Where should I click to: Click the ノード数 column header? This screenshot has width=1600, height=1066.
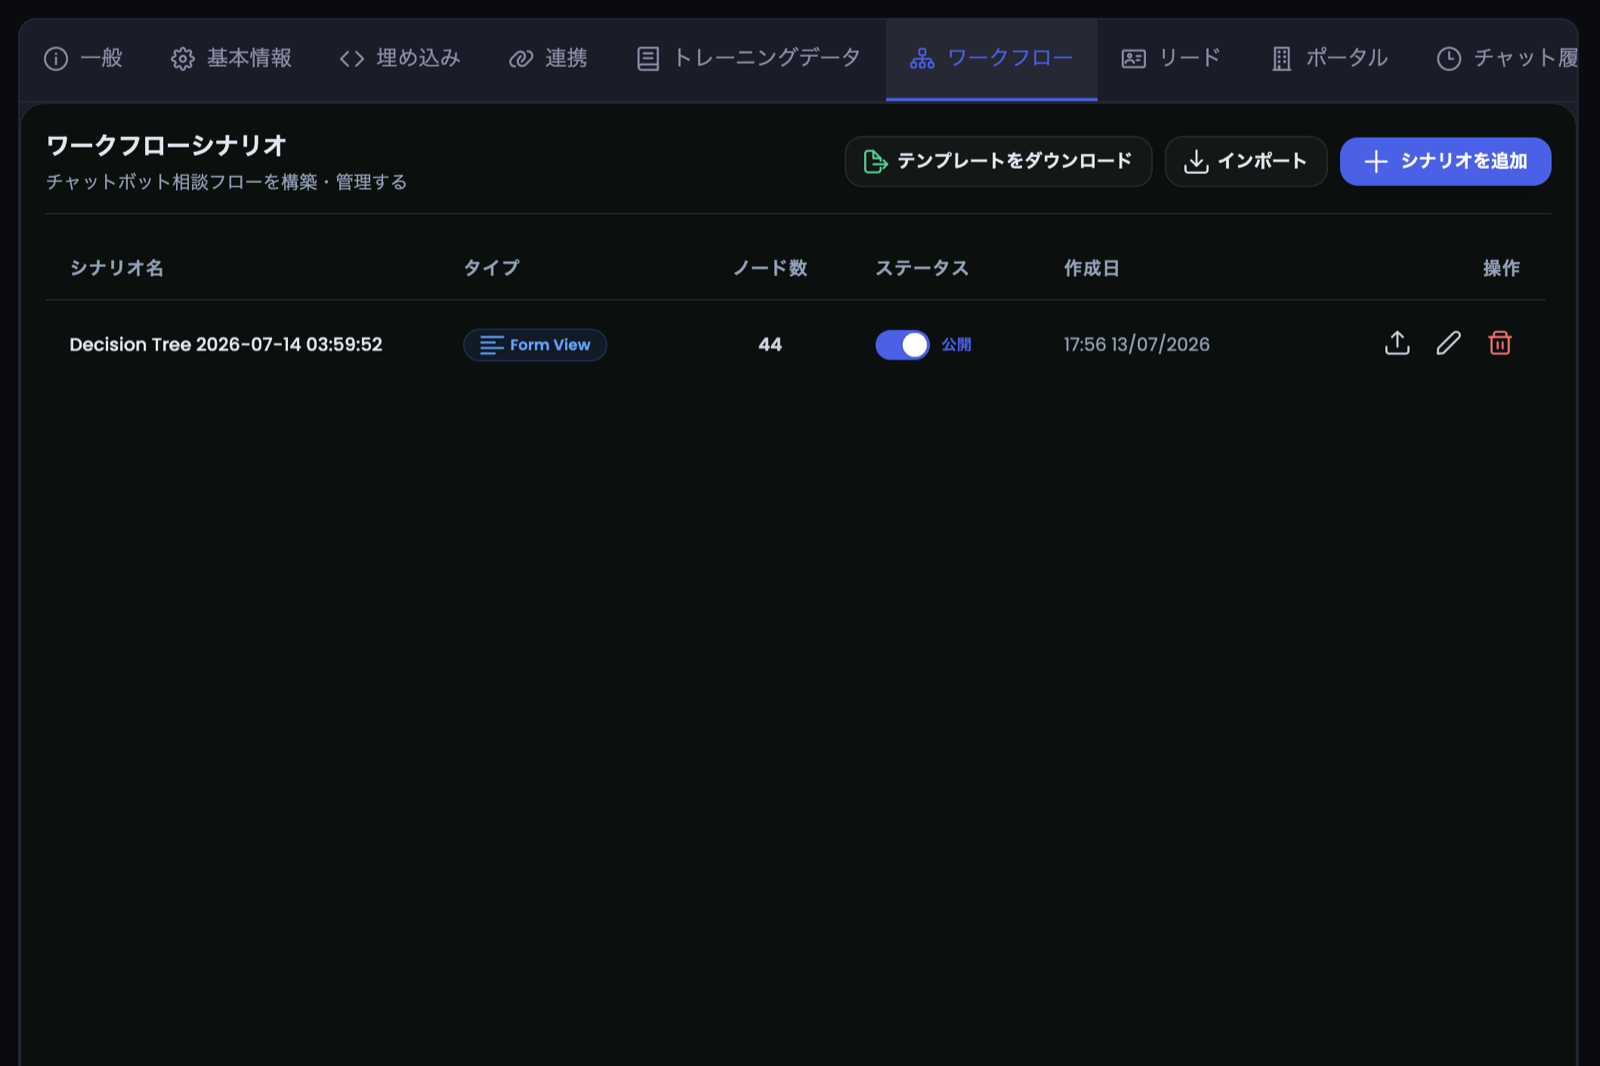click(x=770, y=268)
